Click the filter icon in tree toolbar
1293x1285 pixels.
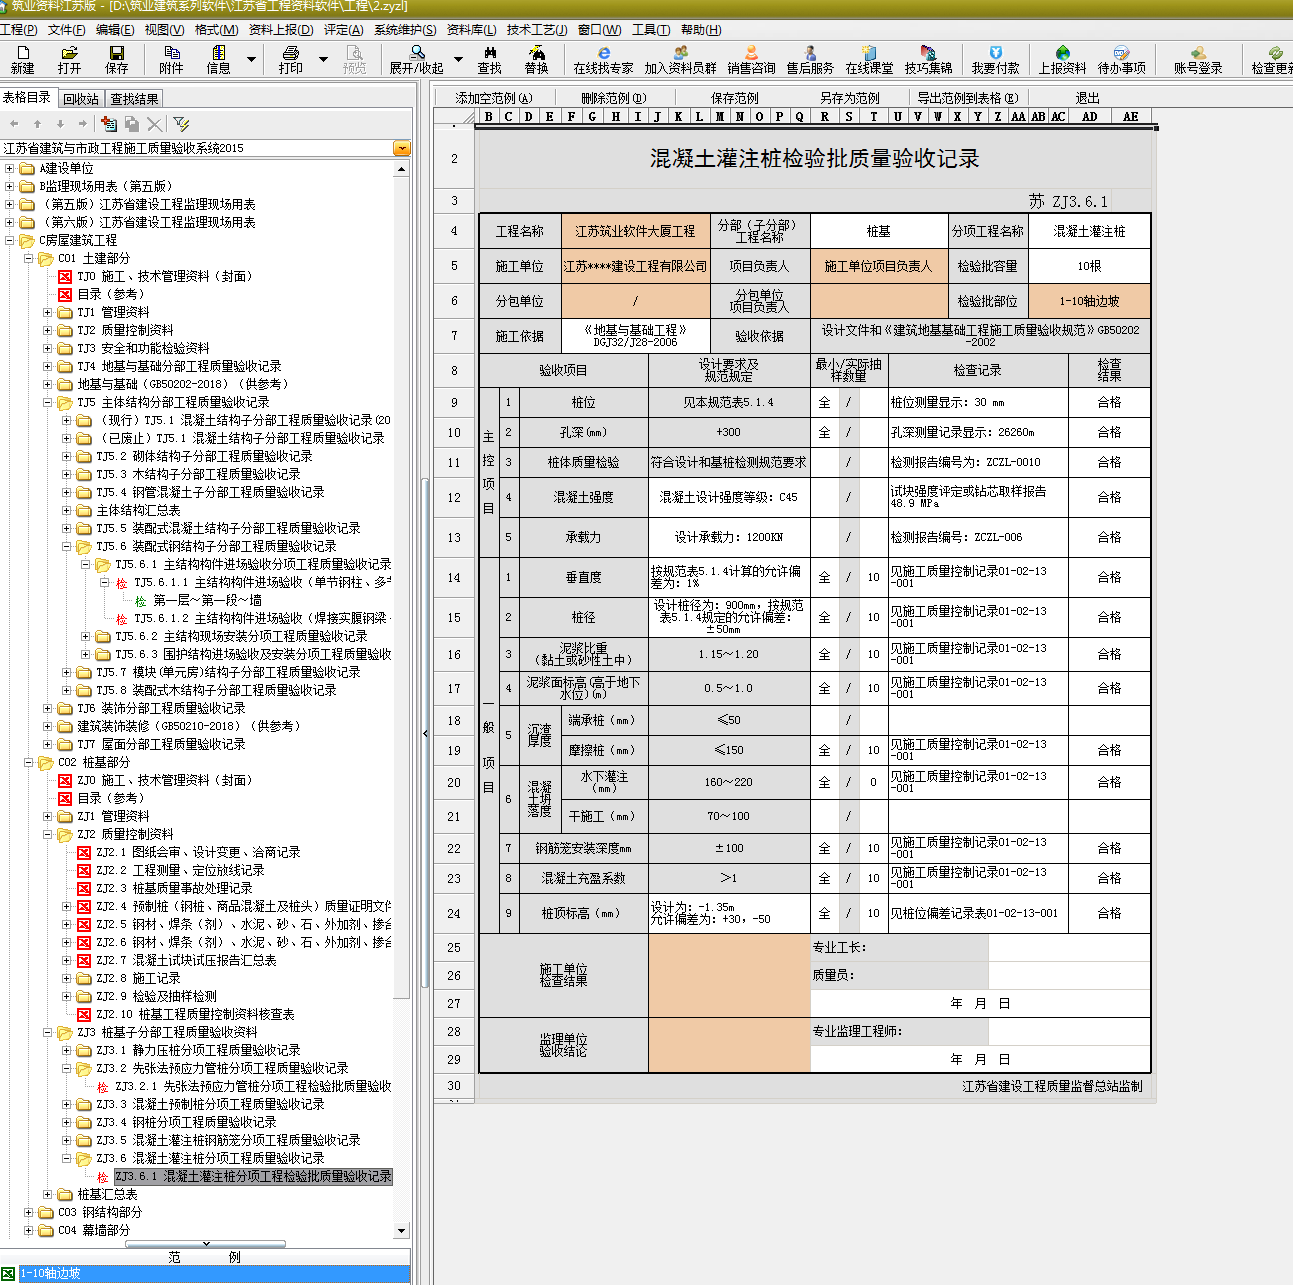(181, 124)
